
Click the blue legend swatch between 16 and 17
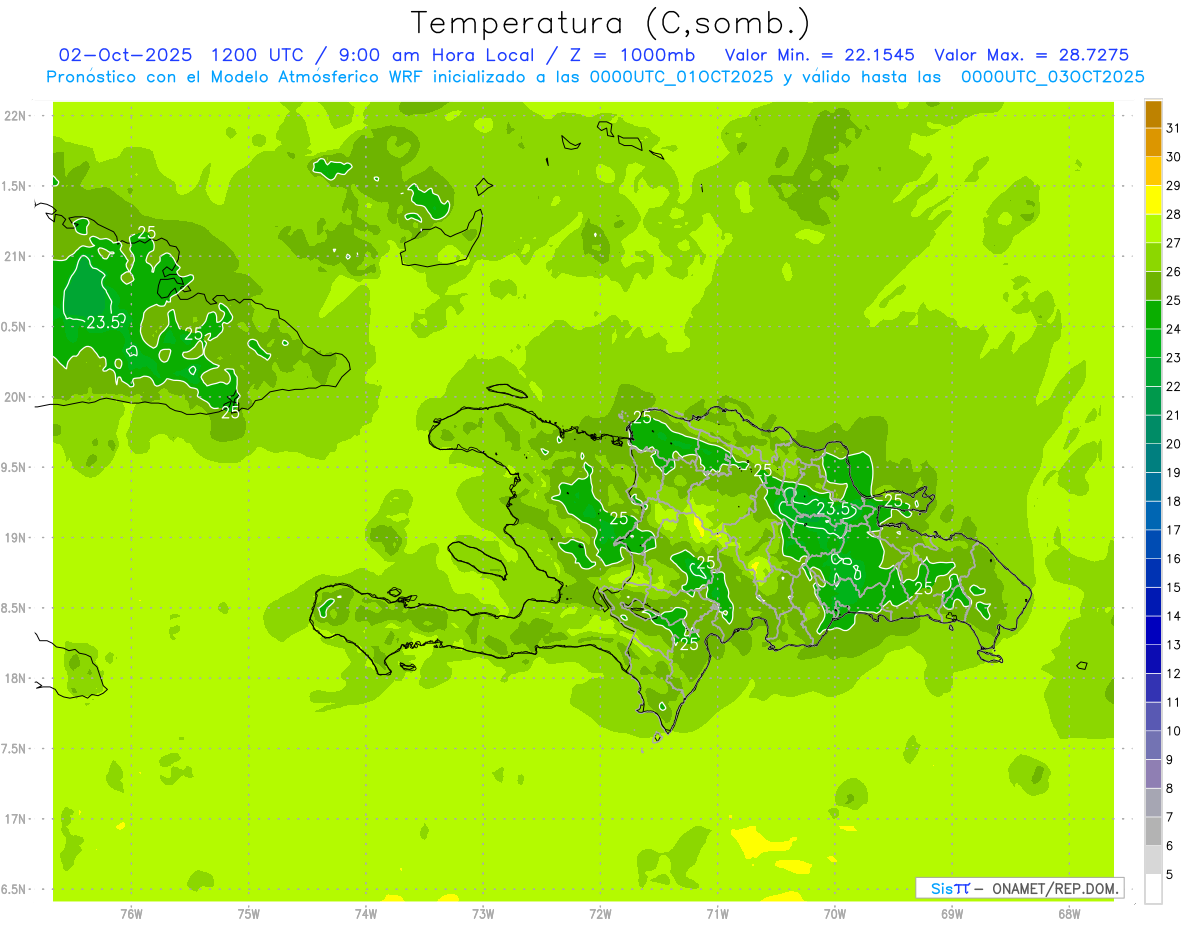1153,544
